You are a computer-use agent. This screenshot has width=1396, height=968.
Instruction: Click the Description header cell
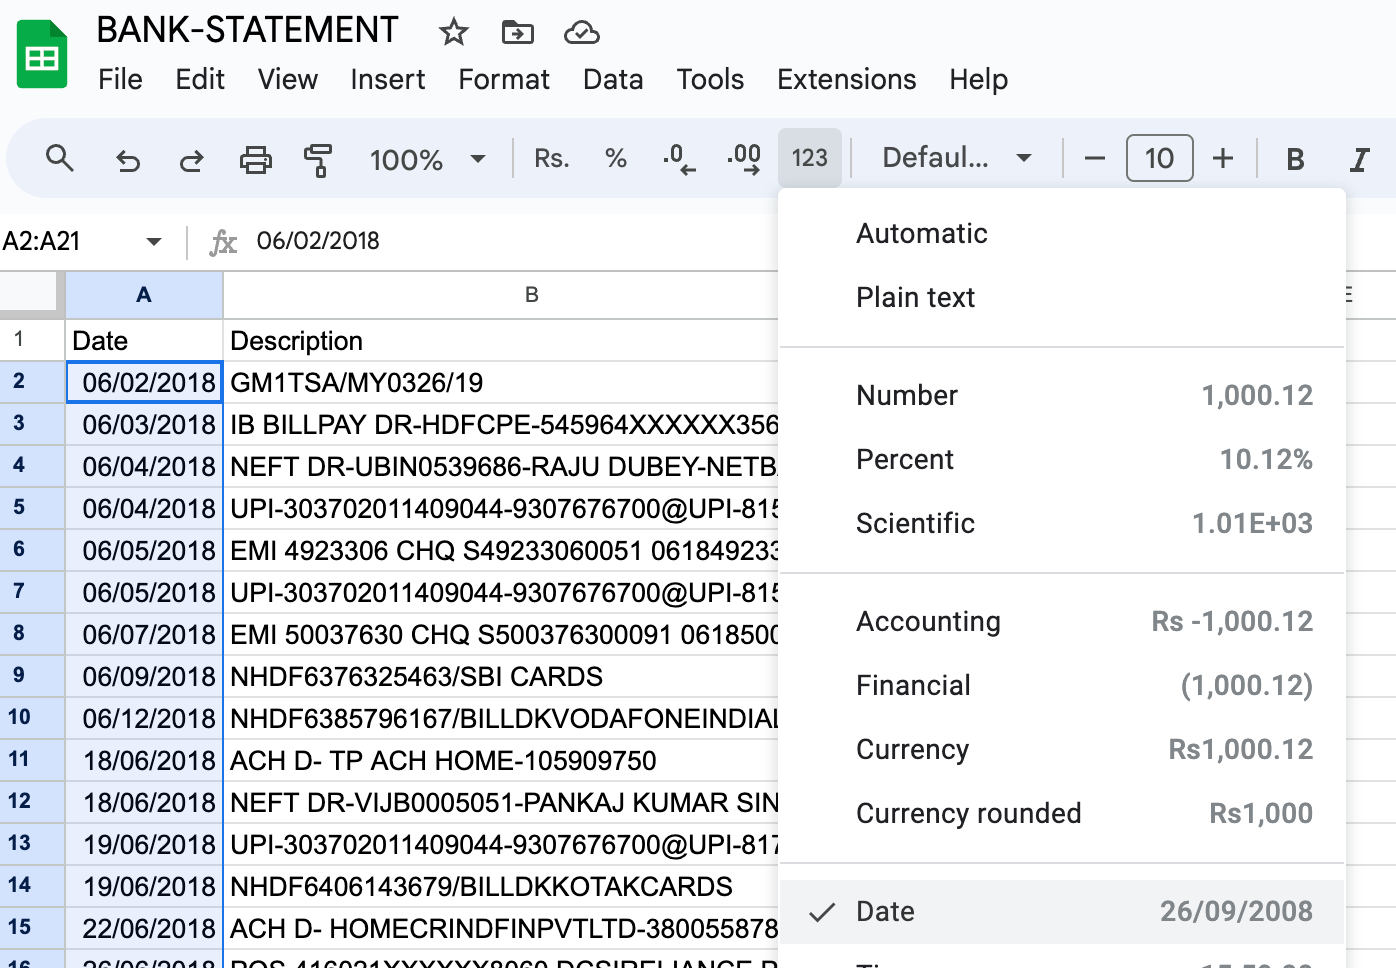pyautogui.click(x=501, y=341)
